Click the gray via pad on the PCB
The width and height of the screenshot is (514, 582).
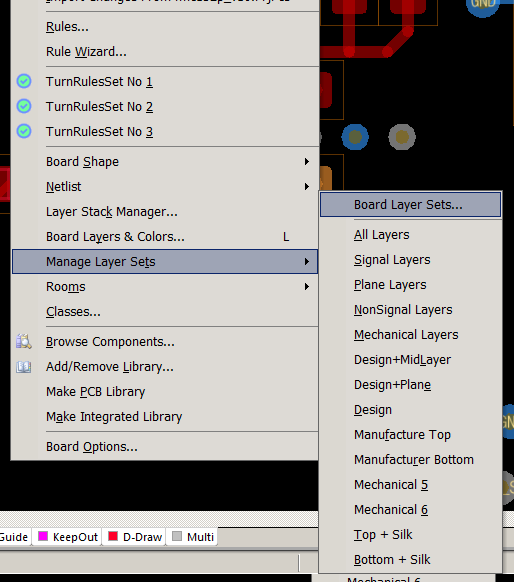(x=402, y=137)
